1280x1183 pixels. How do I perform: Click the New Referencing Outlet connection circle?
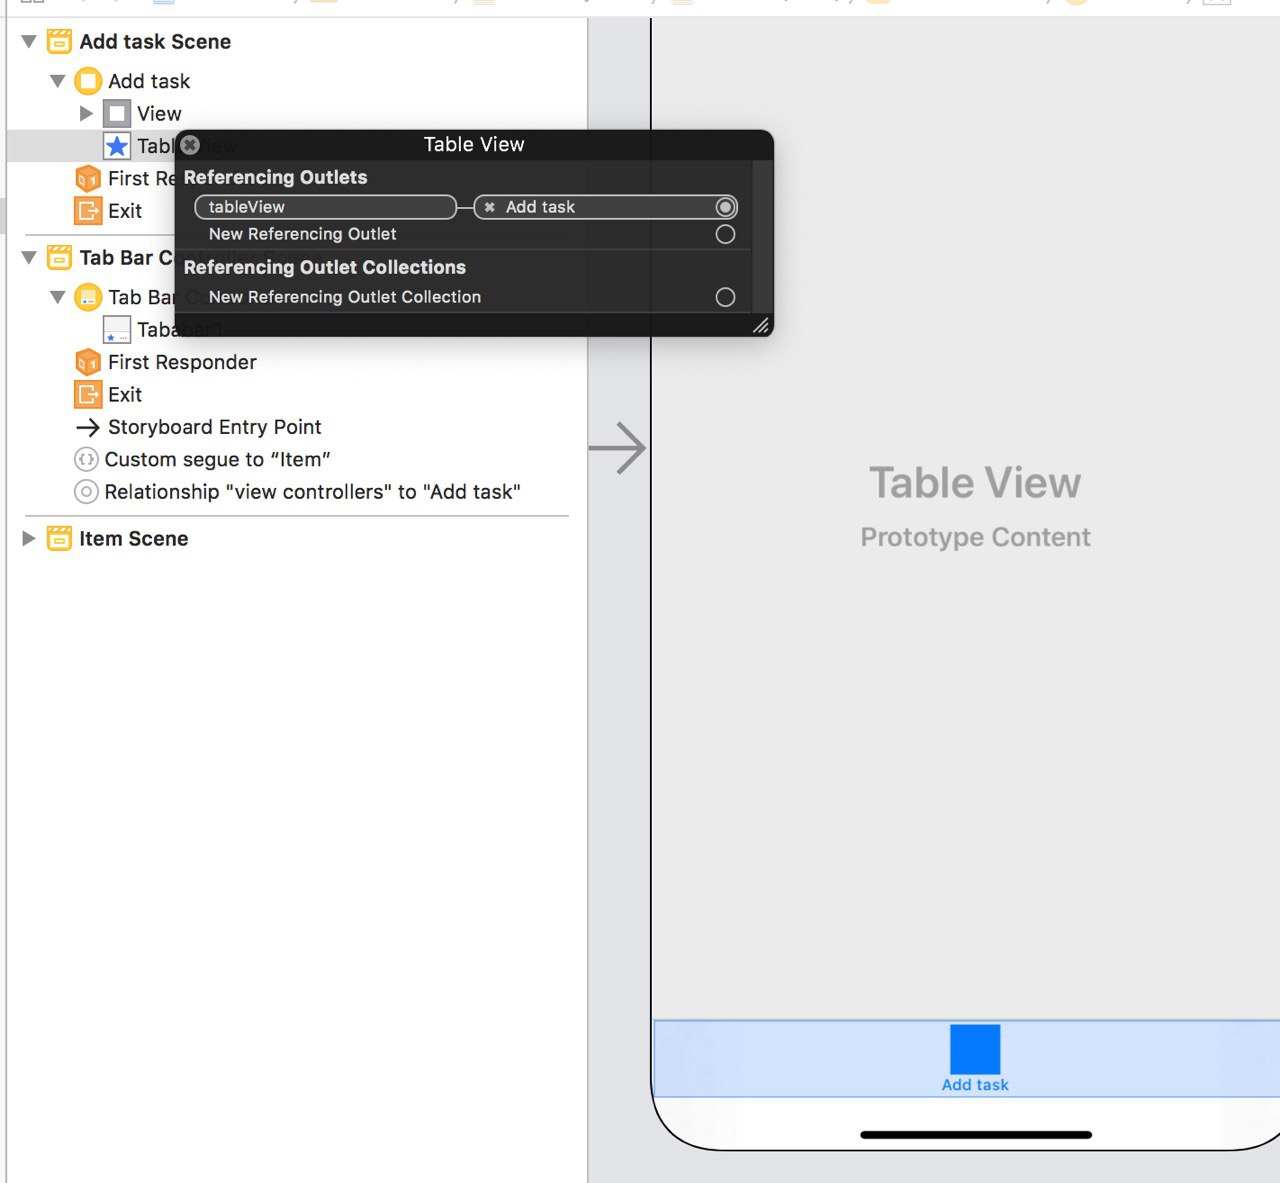(726, 234)
